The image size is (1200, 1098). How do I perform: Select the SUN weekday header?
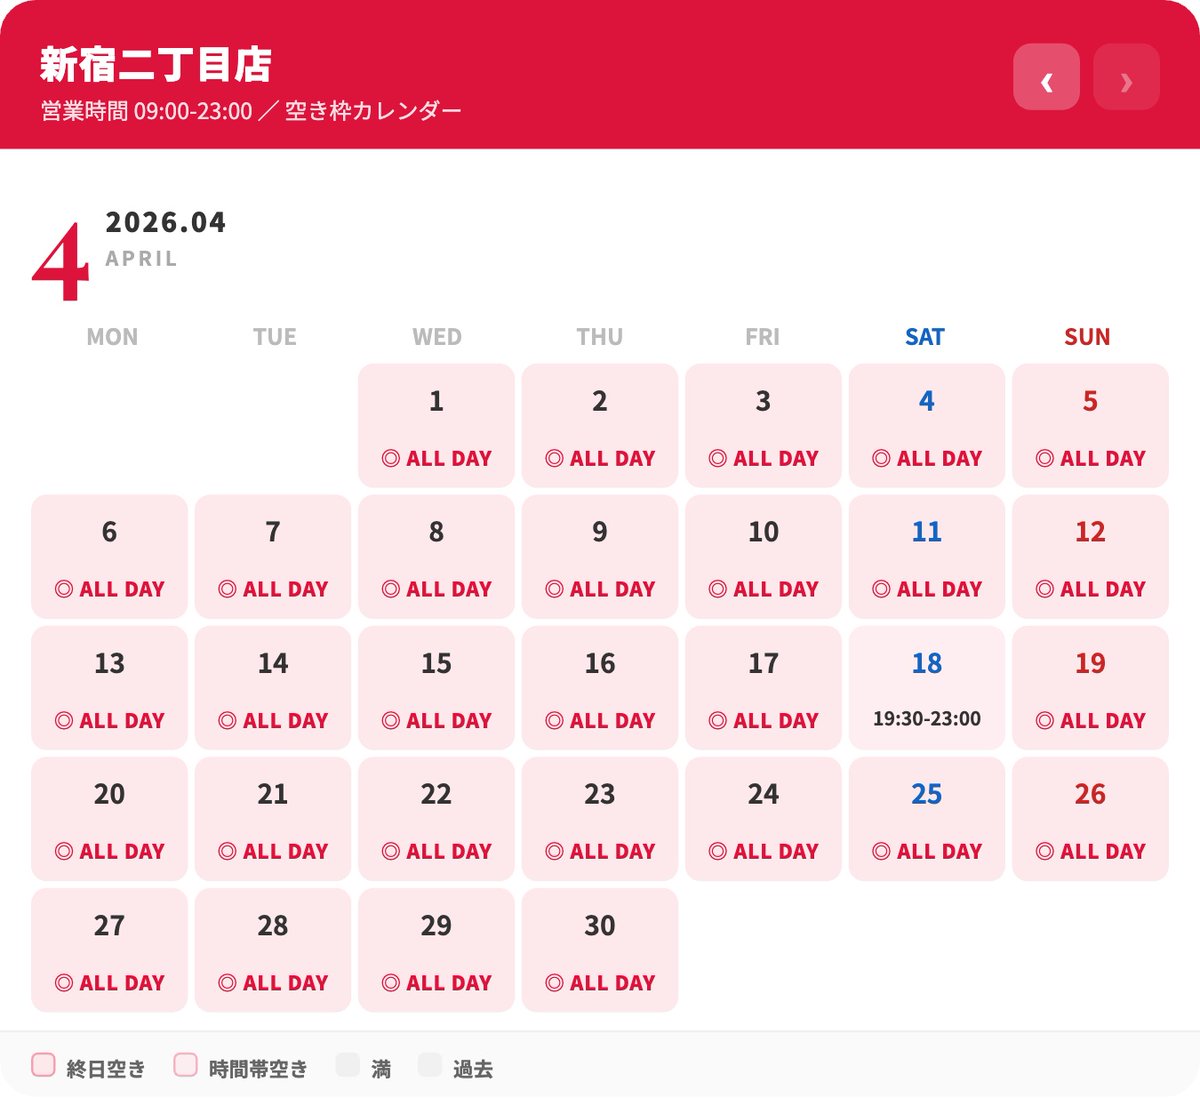1087,337
